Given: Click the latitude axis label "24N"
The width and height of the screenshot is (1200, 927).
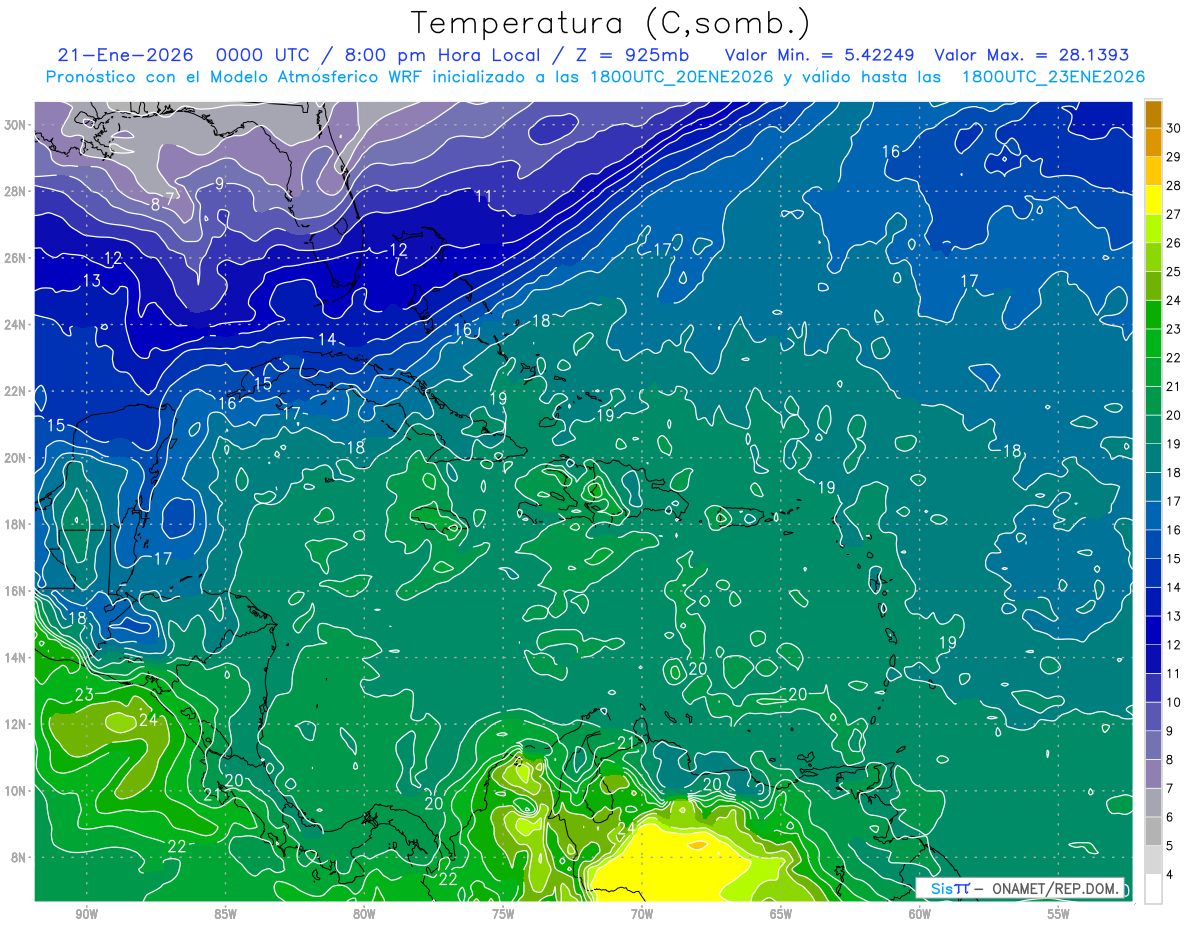Looking at the screenshot, I should point(16,325).
